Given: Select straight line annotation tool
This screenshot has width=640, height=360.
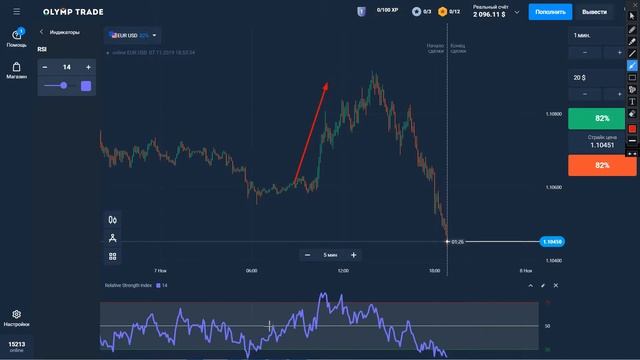Looking at the screenshot, I should pyautogui.click(x=632, y=53).
